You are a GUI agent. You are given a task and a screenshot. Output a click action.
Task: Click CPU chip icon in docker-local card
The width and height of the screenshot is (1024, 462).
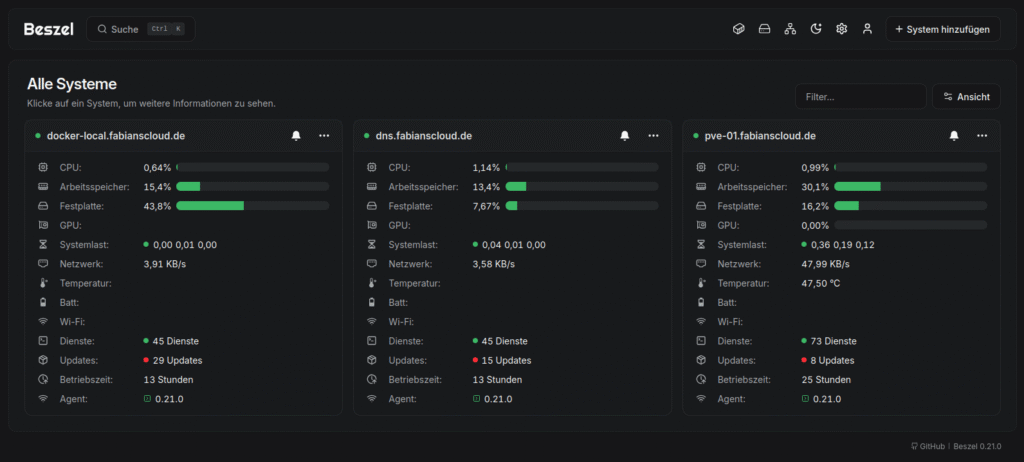pyautogui.click(x=42, y=167)
